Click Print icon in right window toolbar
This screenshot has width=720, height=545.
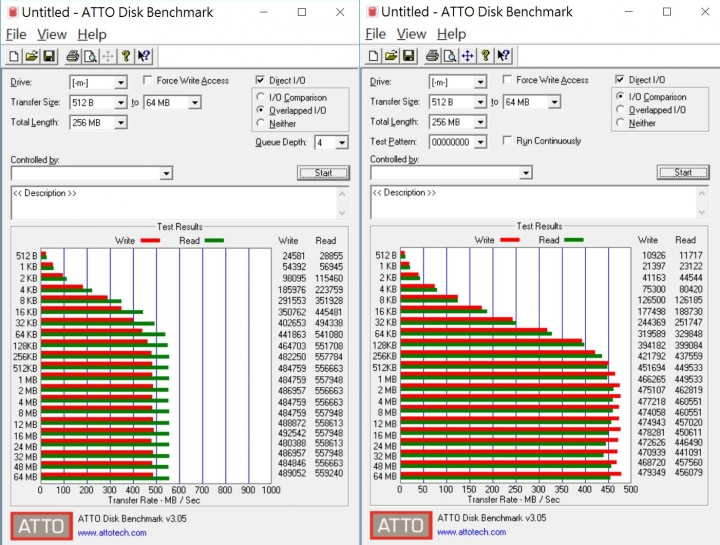[432, 56]
